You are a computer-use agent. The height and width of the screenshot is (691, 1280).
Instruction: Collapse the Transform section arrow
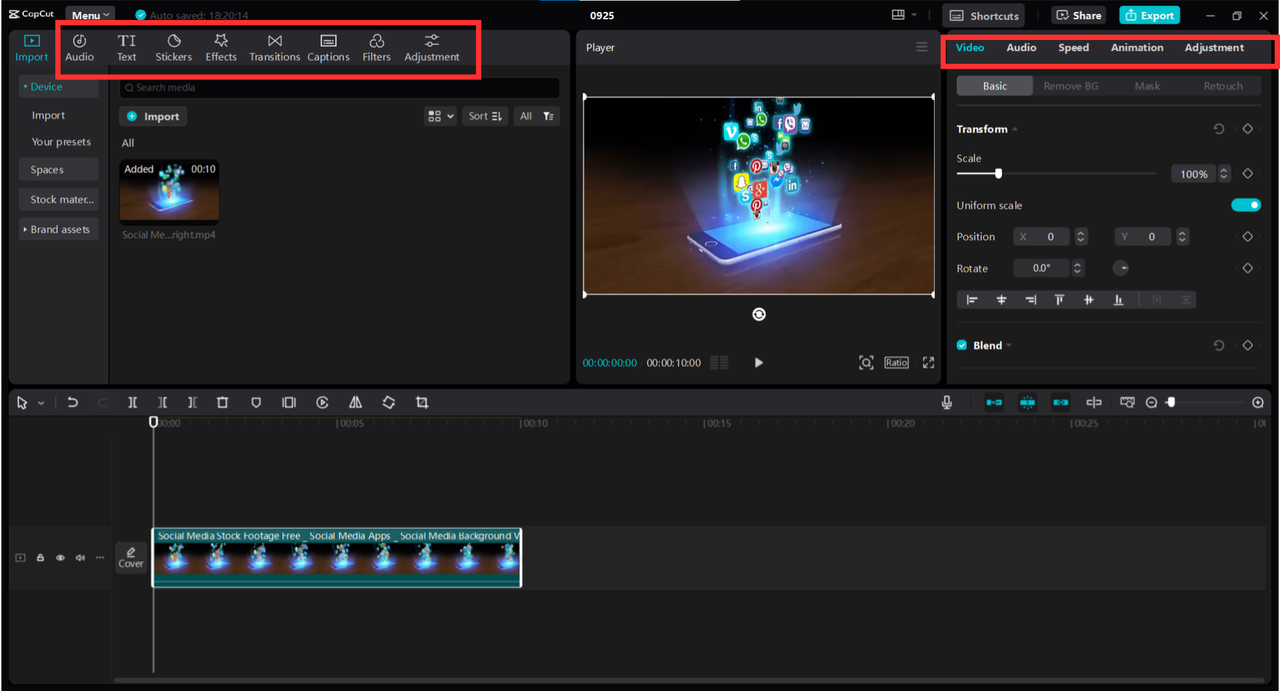[x=1015, y=129]
